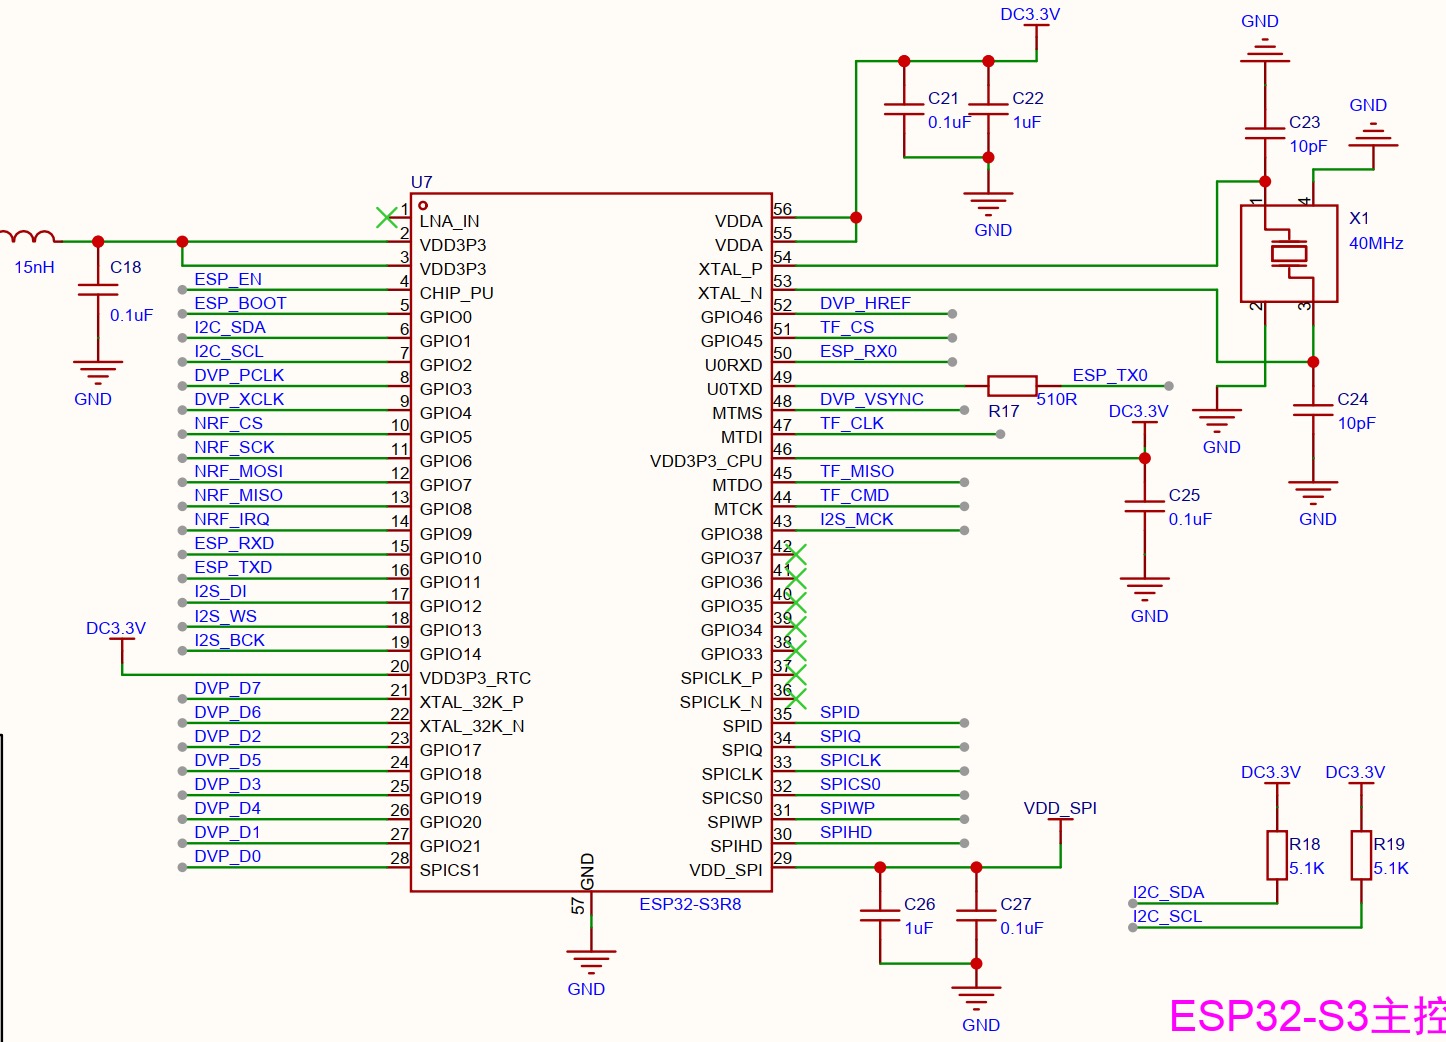This screenshot has height=1042, width=1446.
Task: Select the C25 capacitor symbol
Action: 1145,506
